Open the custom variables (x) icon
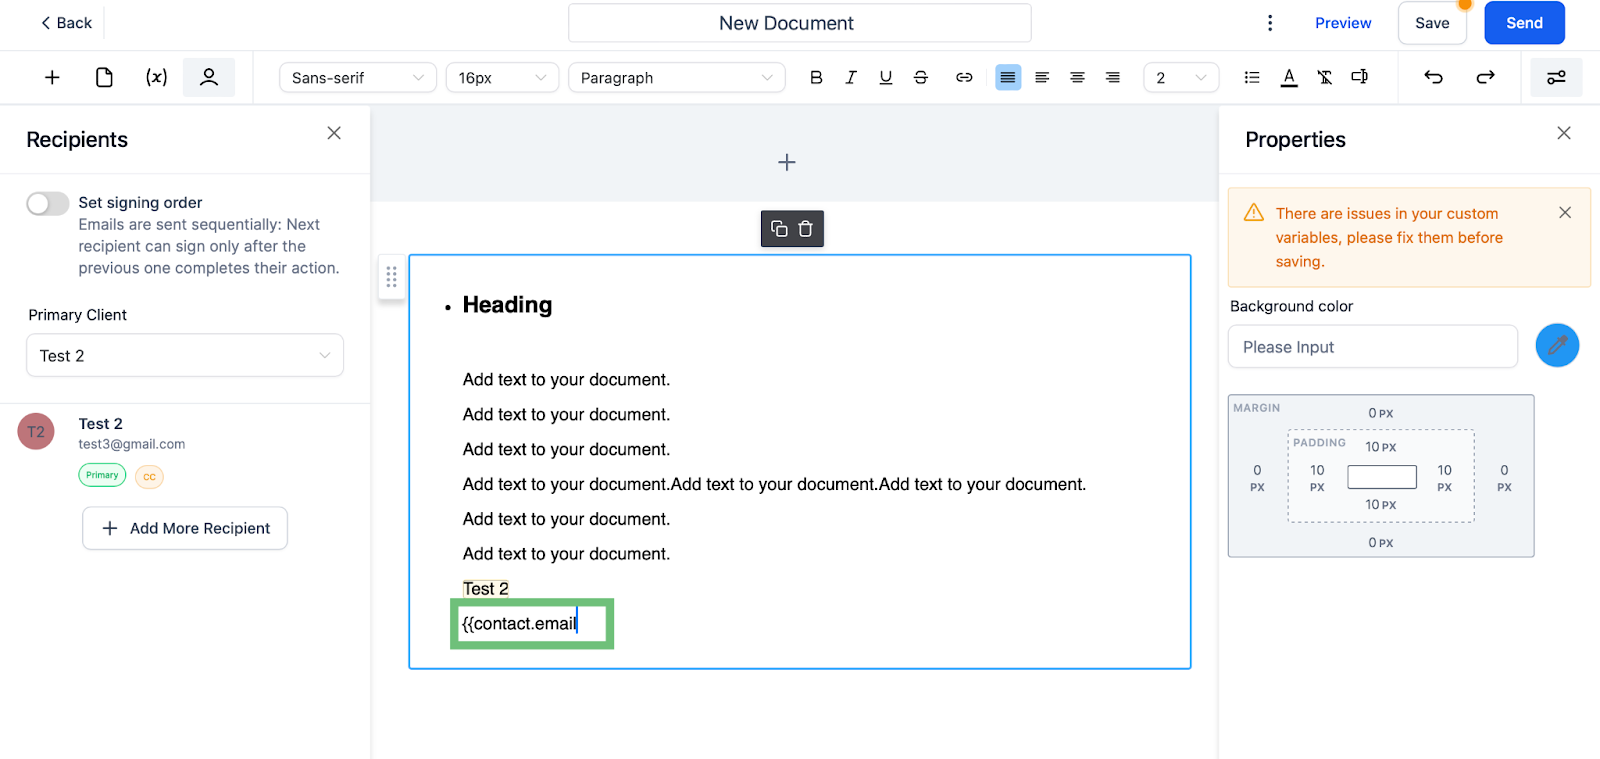1600x759 pixels. point(156,77)
